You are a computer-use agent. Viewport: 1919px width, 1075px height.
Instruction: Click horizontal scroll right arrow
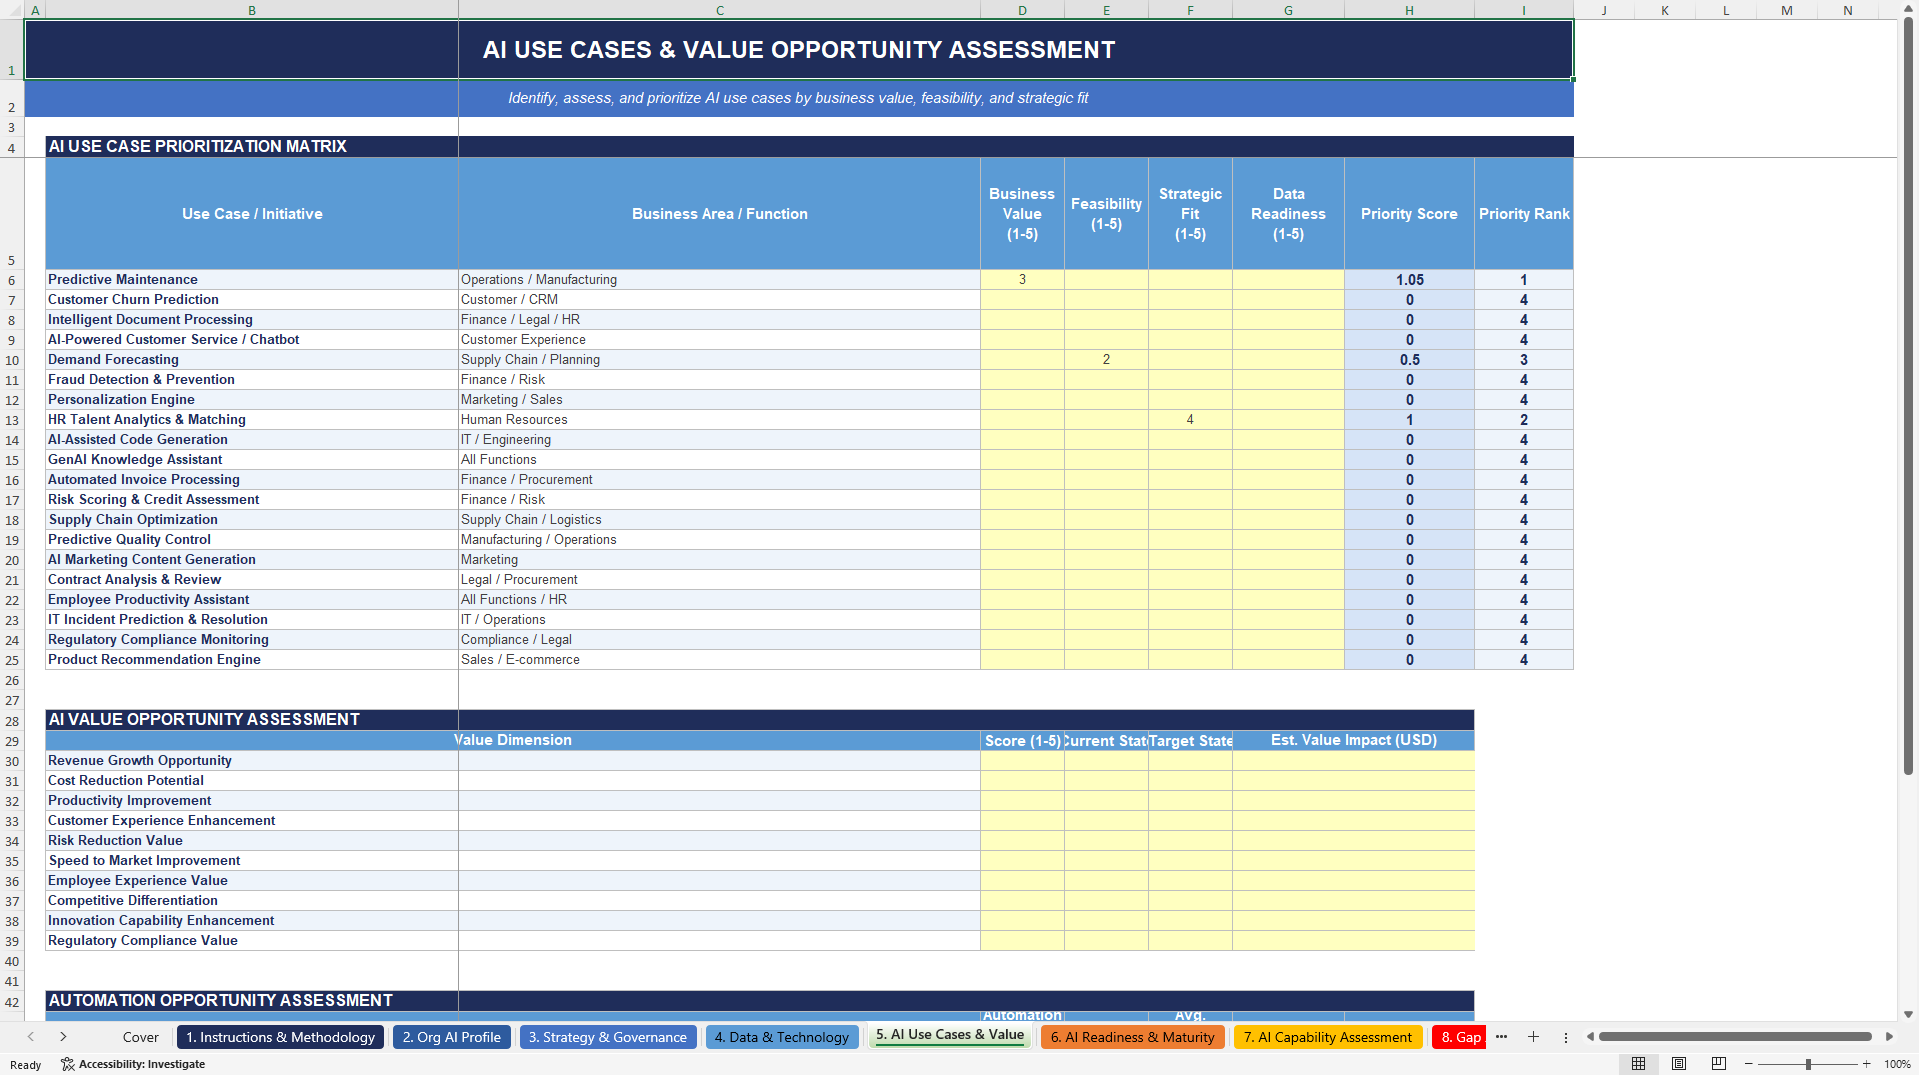(1889, 1037)
